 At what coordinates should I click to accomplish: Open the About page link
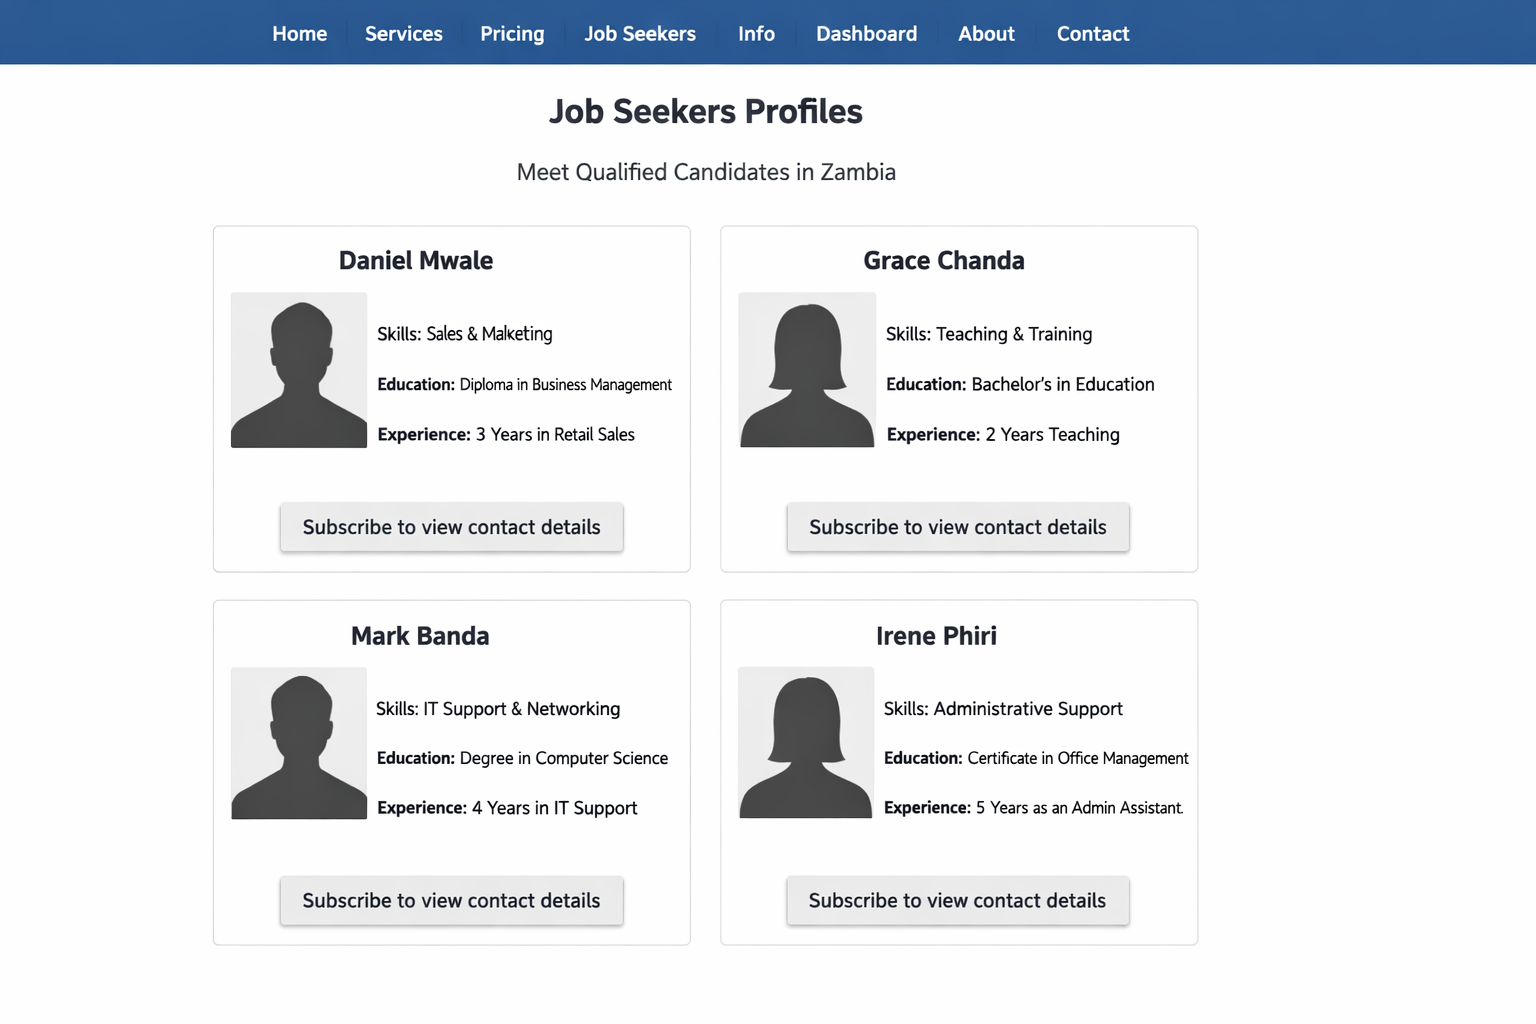(986, 34)
